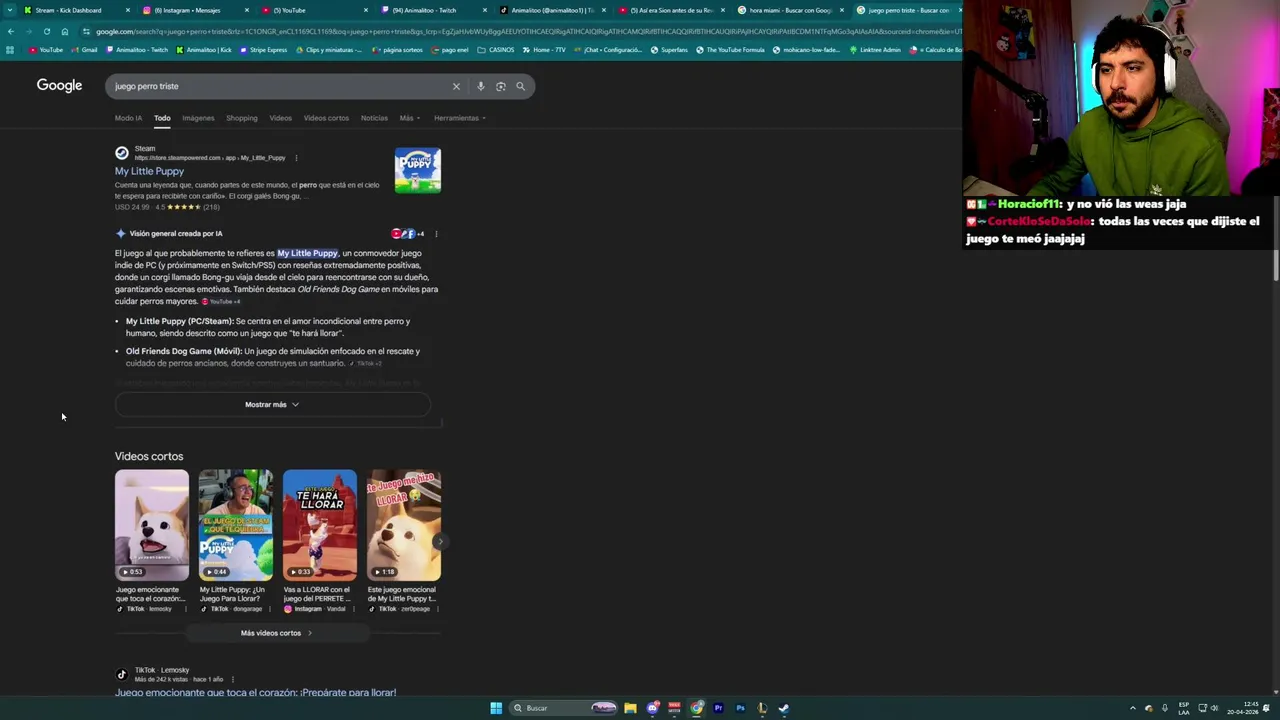Select the Noticias search tab
Viewport: 1280px width, 720px height.
coord(374,118)
